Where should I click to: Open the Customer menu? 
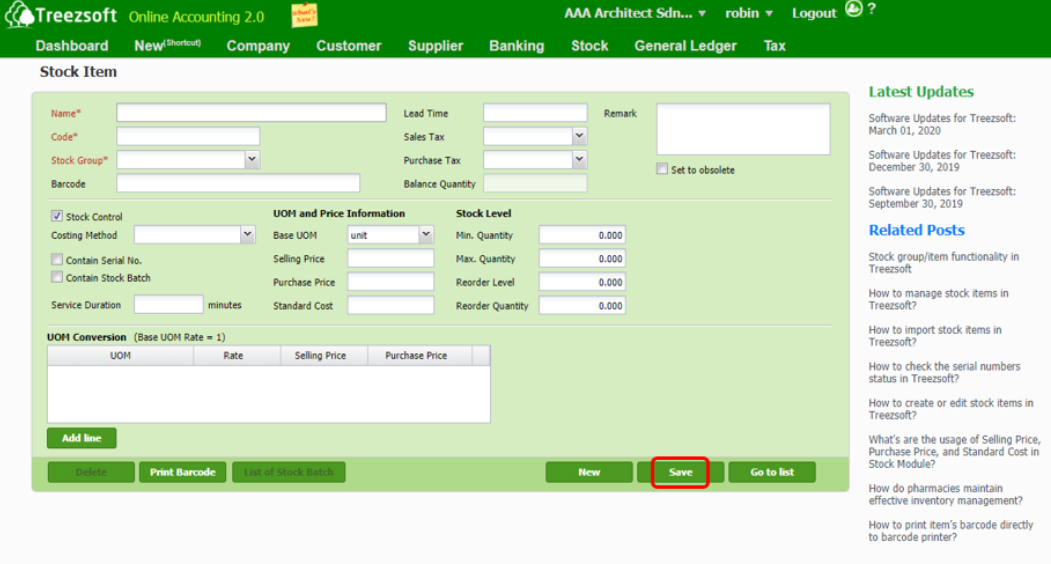click(x=349, y=46)
